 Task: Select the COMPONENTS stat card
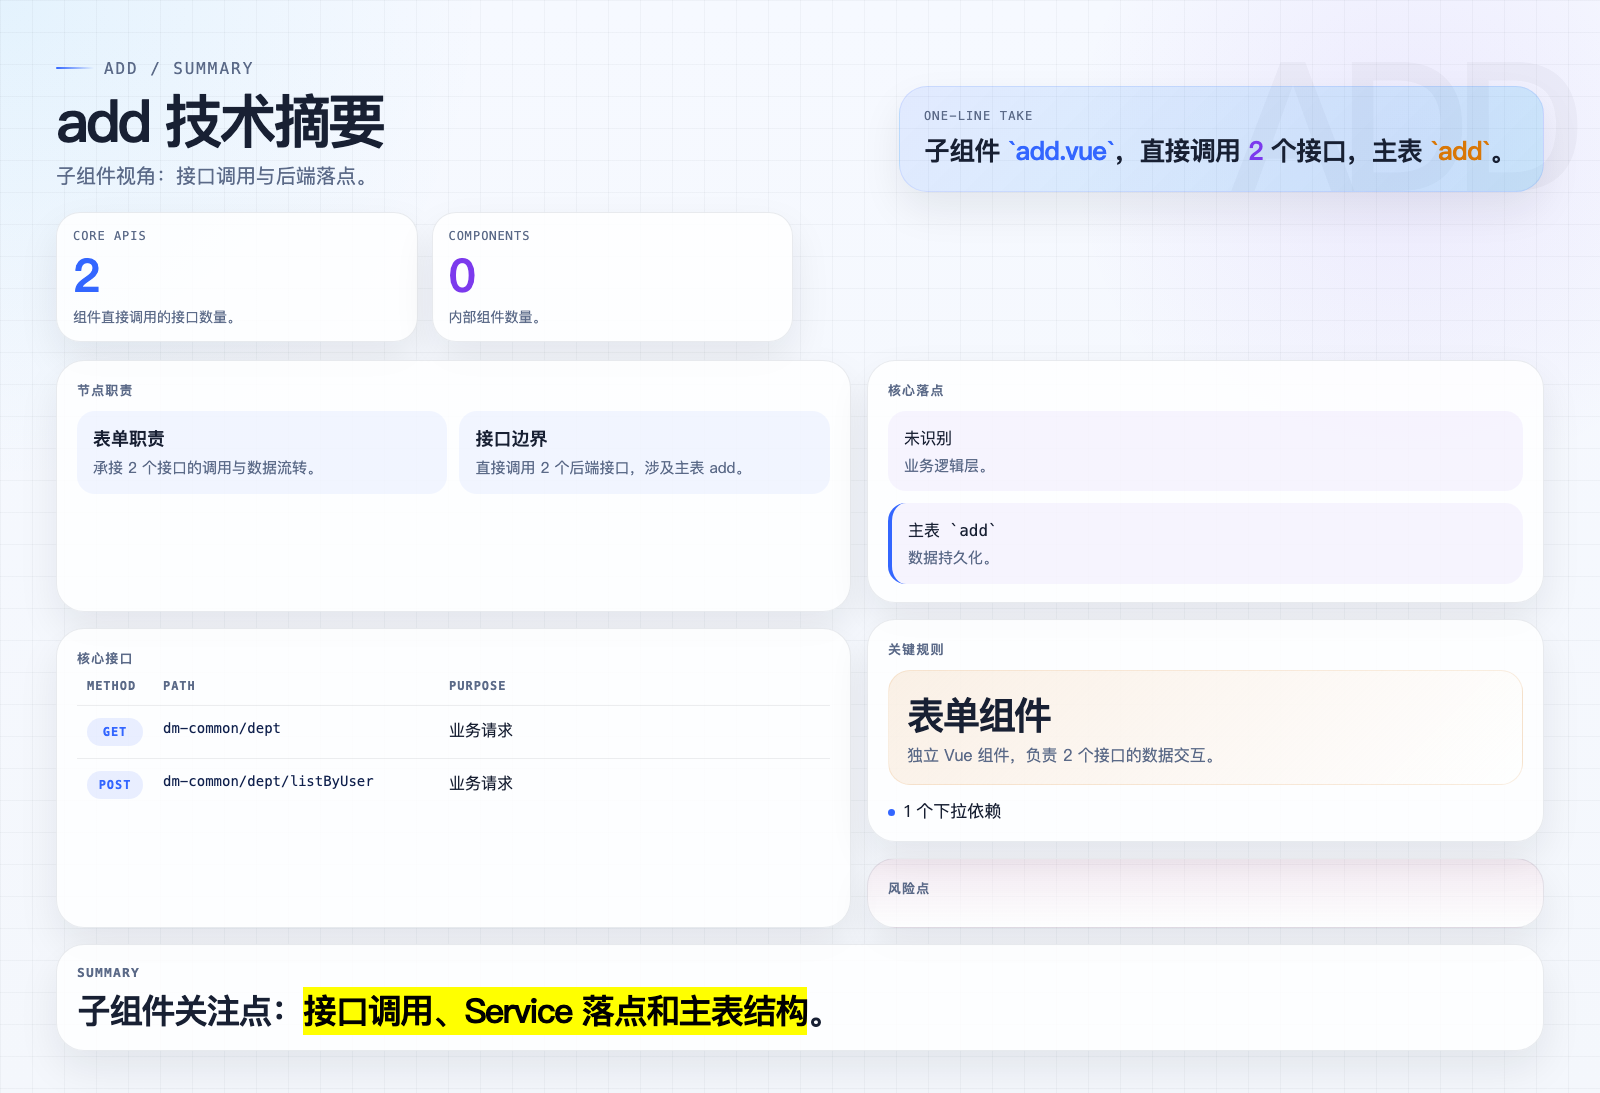click(x=612, y=277)
